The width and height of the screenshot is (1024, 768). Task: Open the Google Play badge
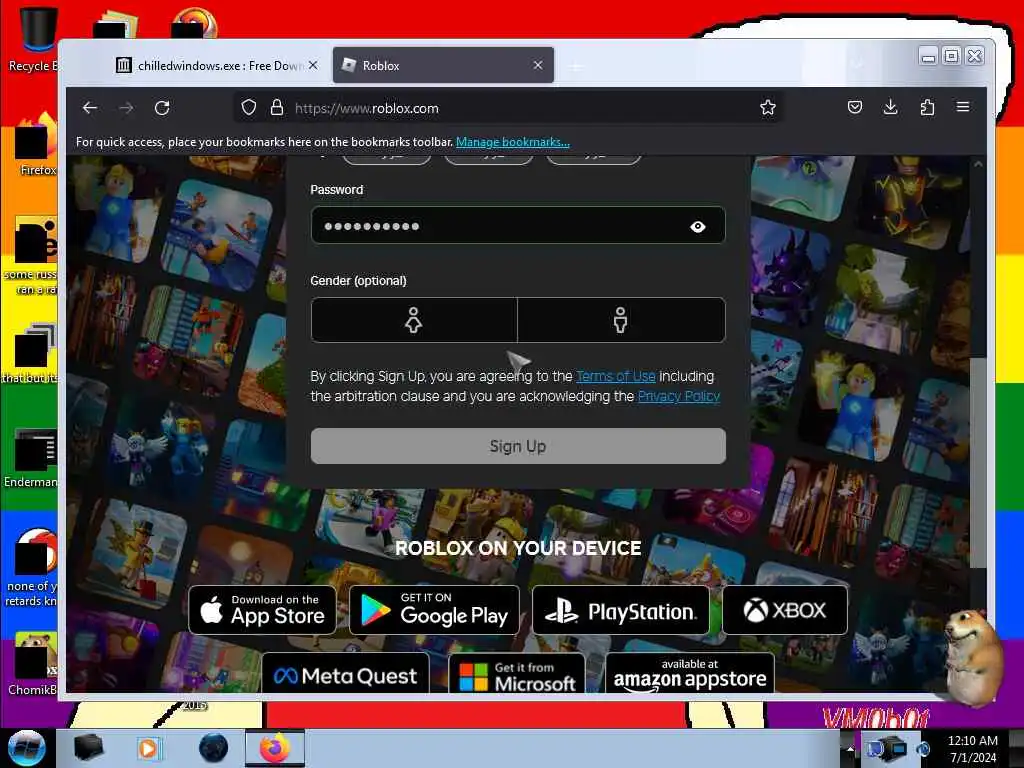pyautogui.click(x=434, y=610)
